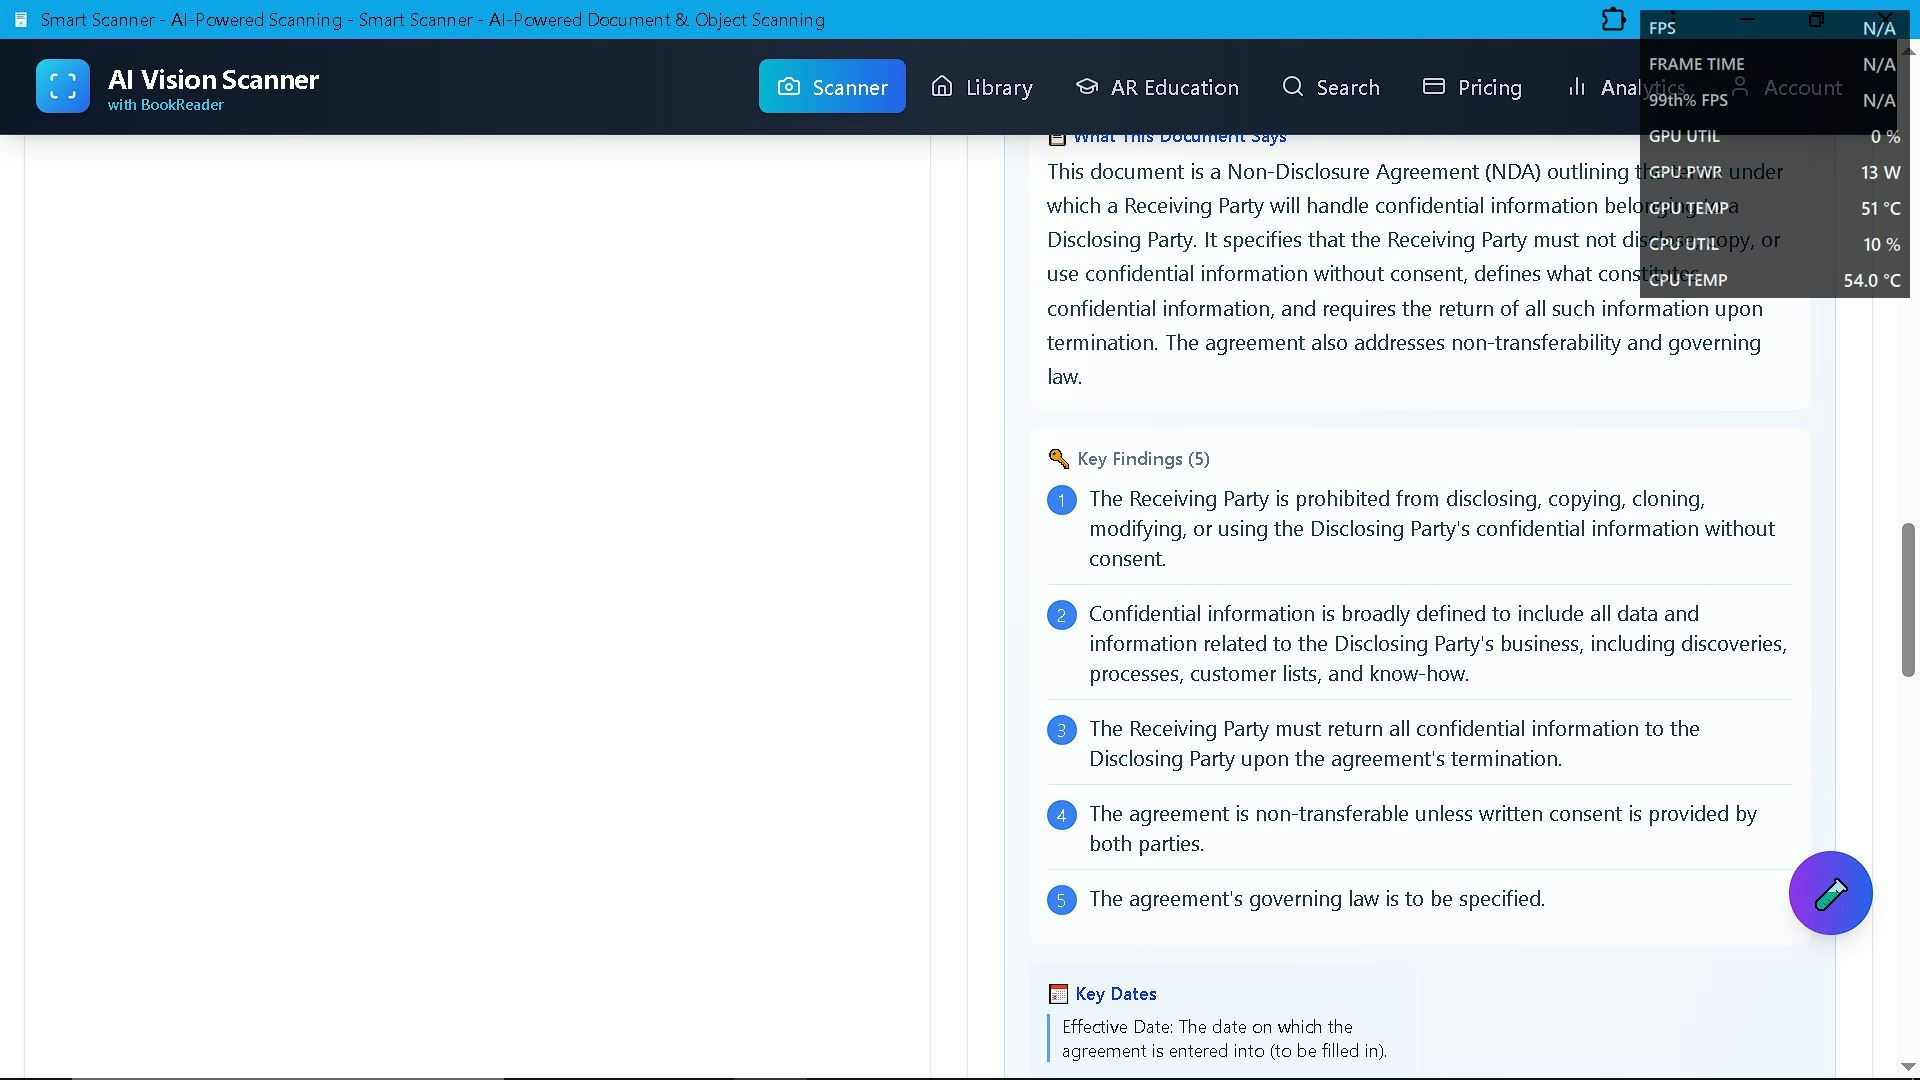Click the vertical page scrollbar thumb
This screenshot has height=1080, width=1920.
pyautogui.click(x=1907, y=600)
